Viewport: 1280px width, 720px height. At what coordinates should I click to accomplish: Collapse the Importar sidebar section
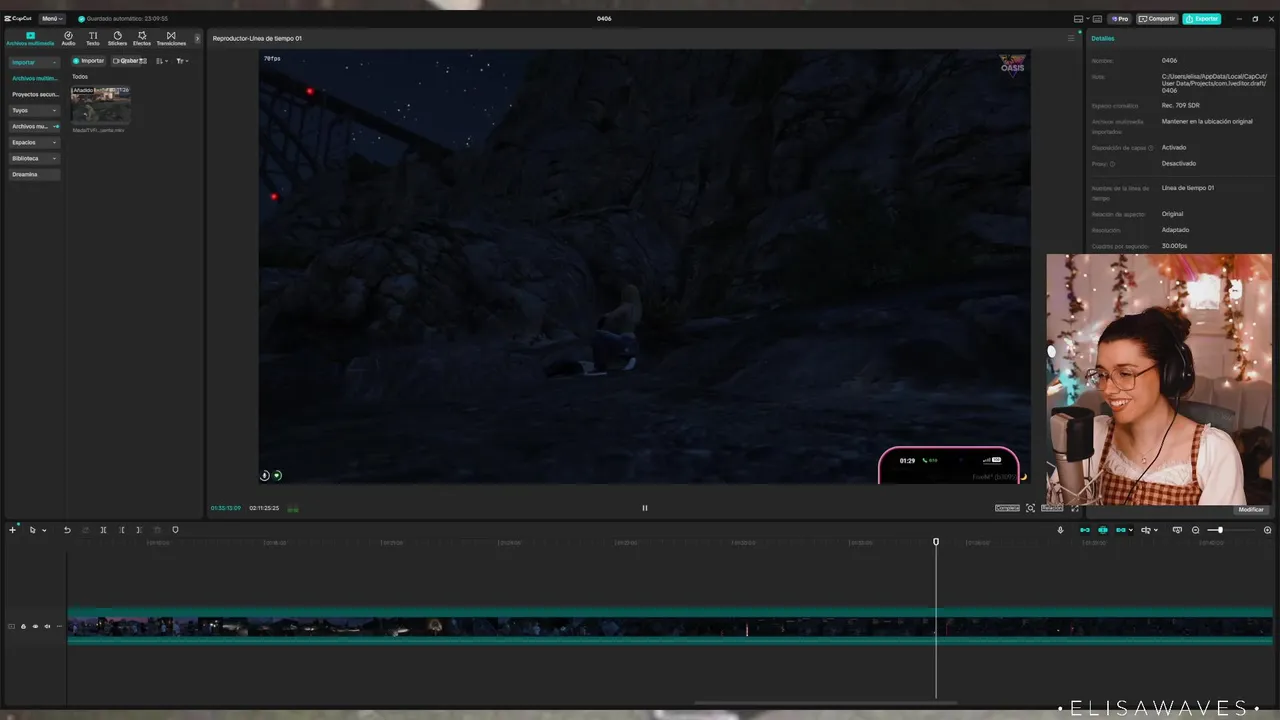(35, 62)
